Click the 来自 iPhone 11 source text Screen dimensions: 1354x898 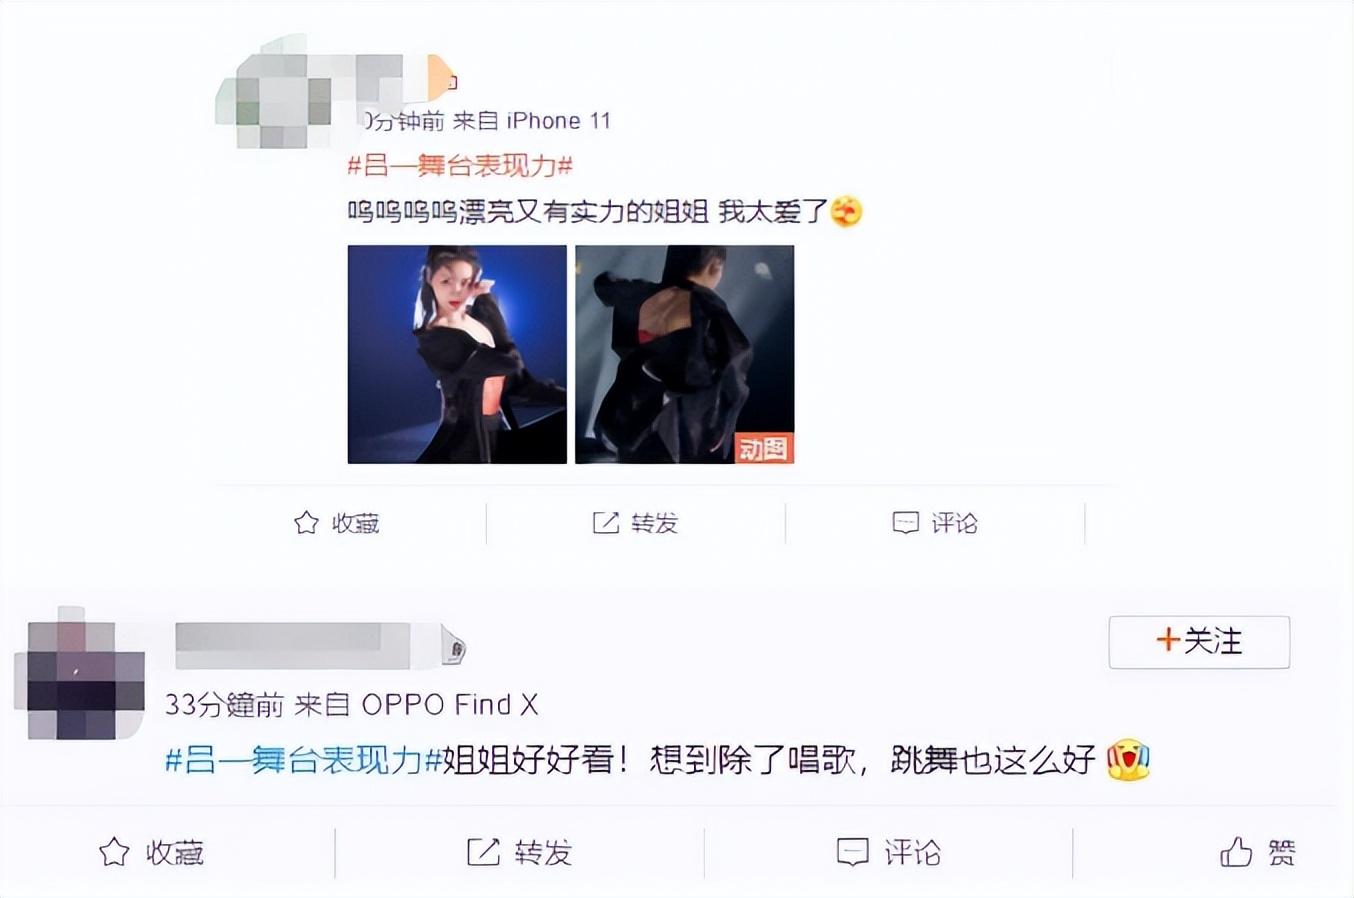click(531, 121)
